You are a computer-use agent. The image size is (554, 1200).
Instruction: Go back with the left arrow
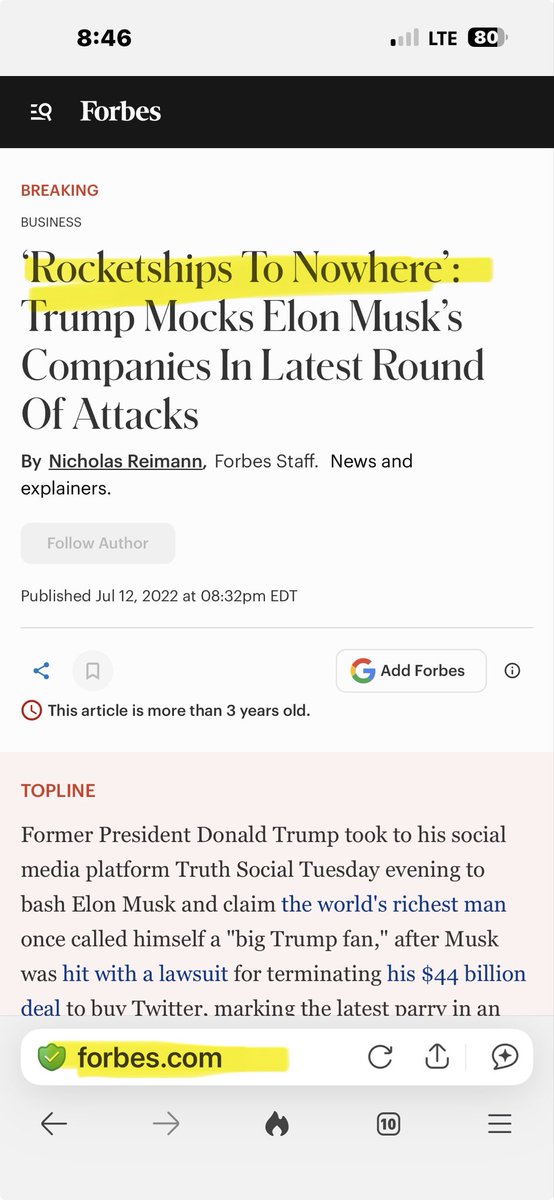coord(54,1124)
